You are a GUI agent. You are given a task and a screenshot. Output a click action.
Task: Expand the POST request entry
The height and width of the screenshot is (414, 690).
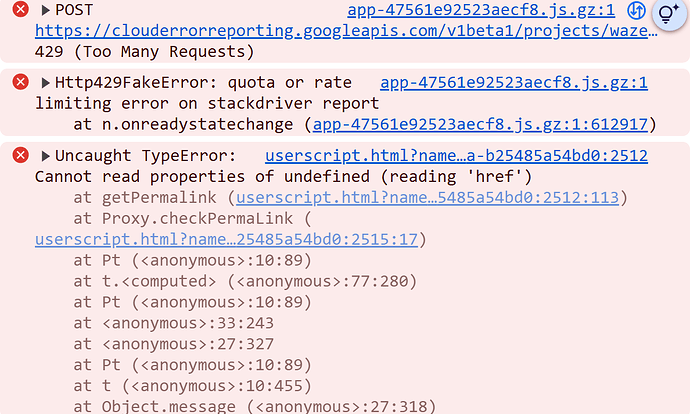coord(45,10)
